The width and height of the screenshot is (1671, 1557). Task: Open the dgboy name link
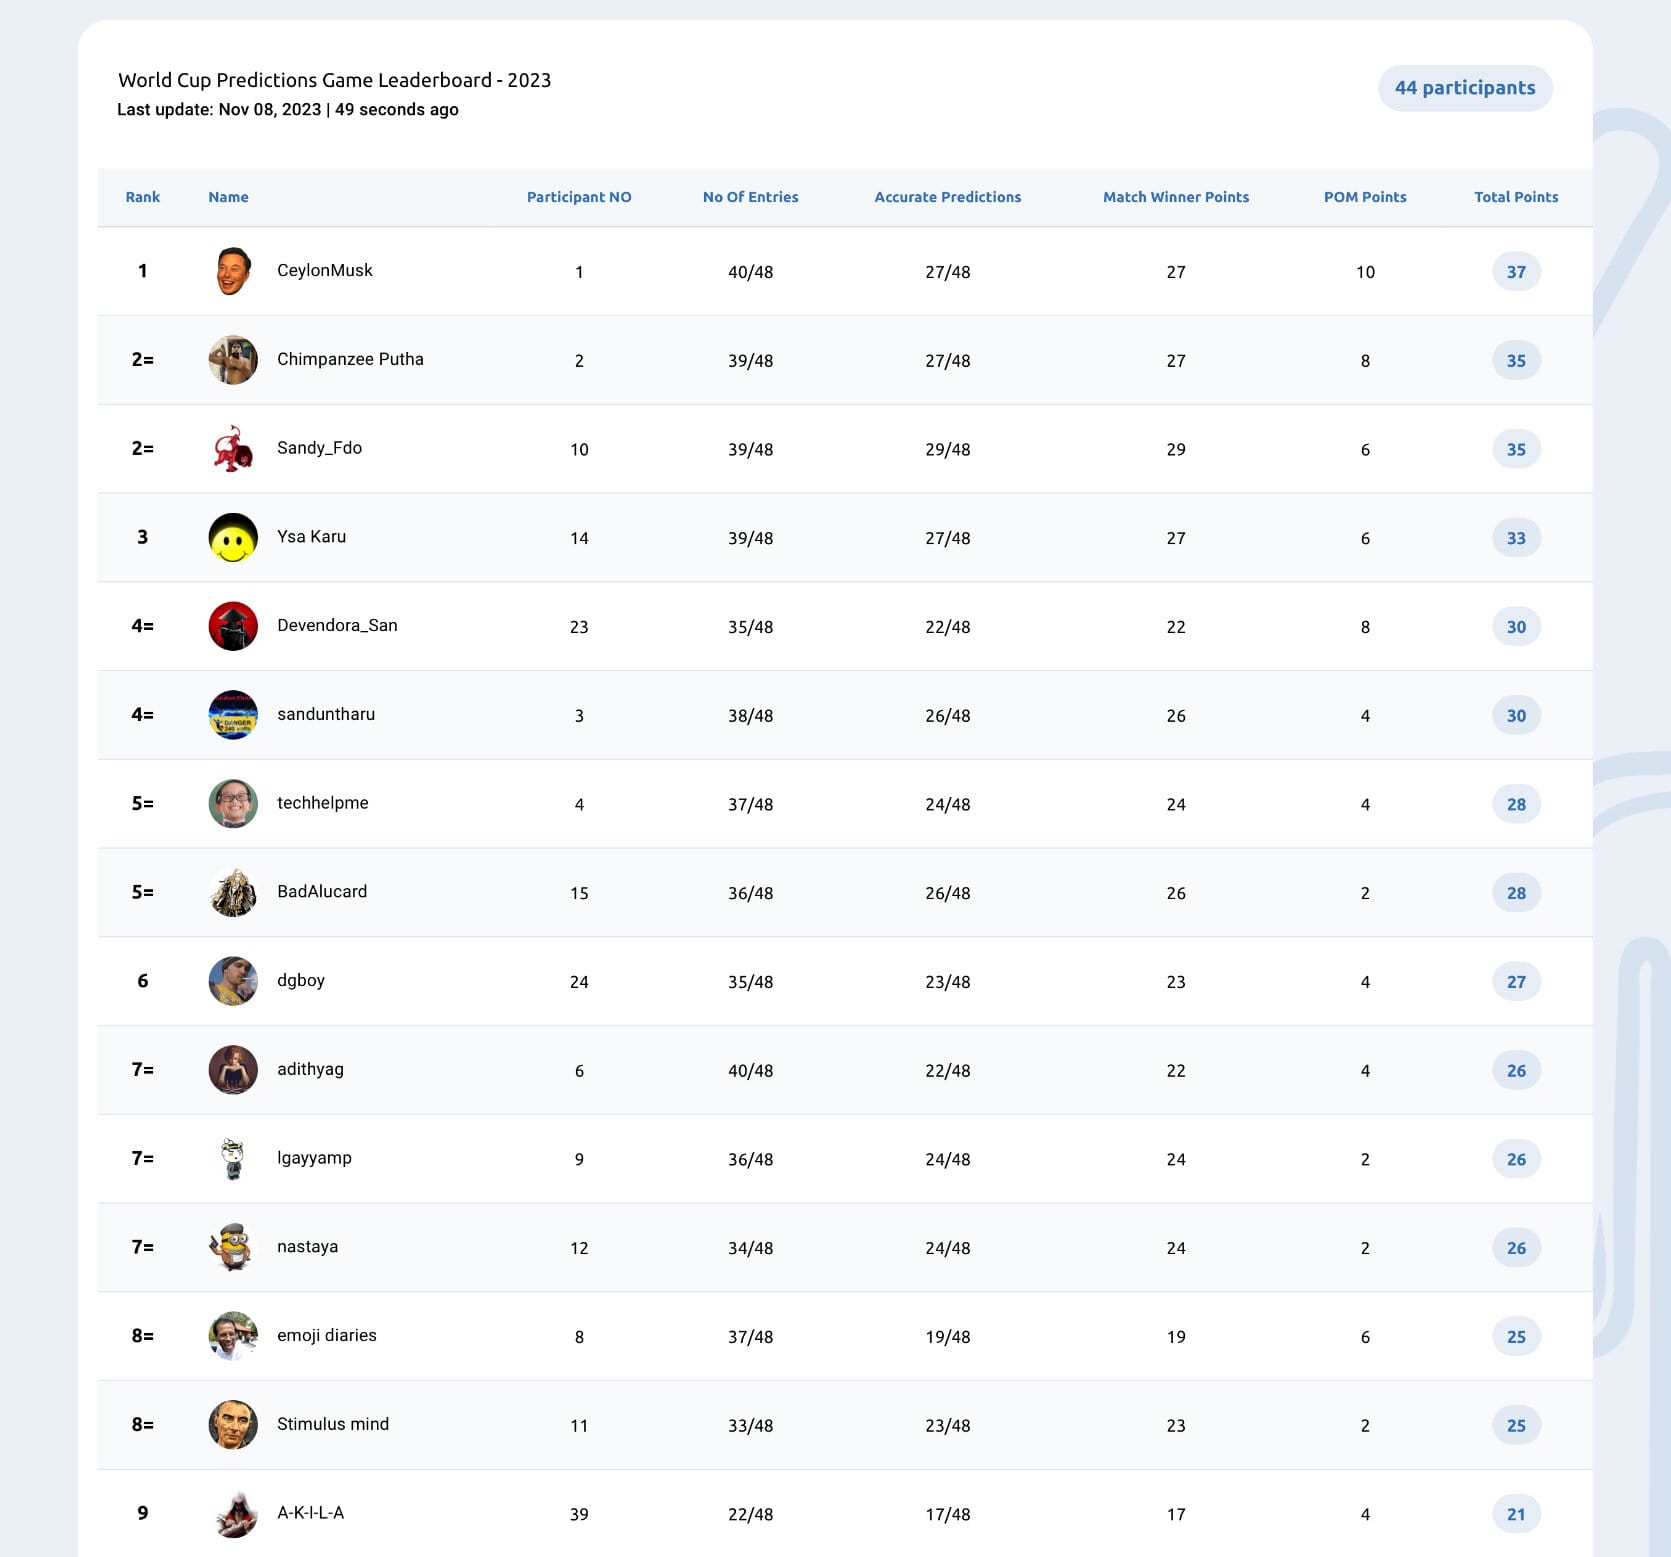[301, 981]
